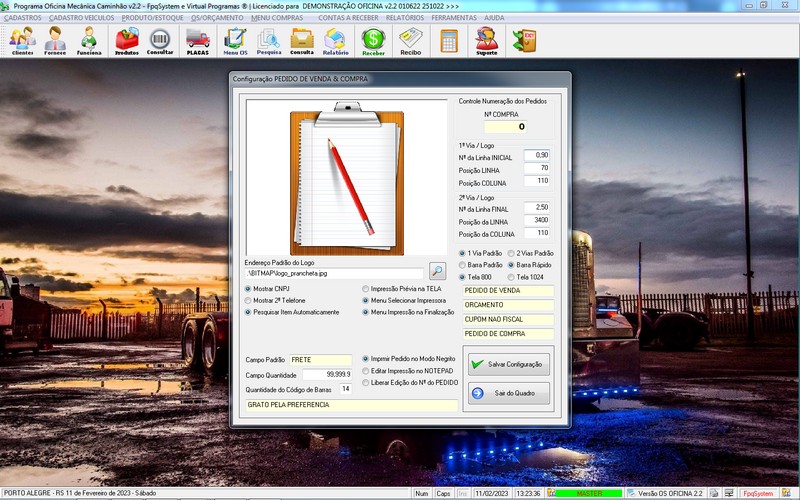This screenshot has height=500, width=800.
Task: Click the Suporte toolbar icon
Action: [486, 41]
